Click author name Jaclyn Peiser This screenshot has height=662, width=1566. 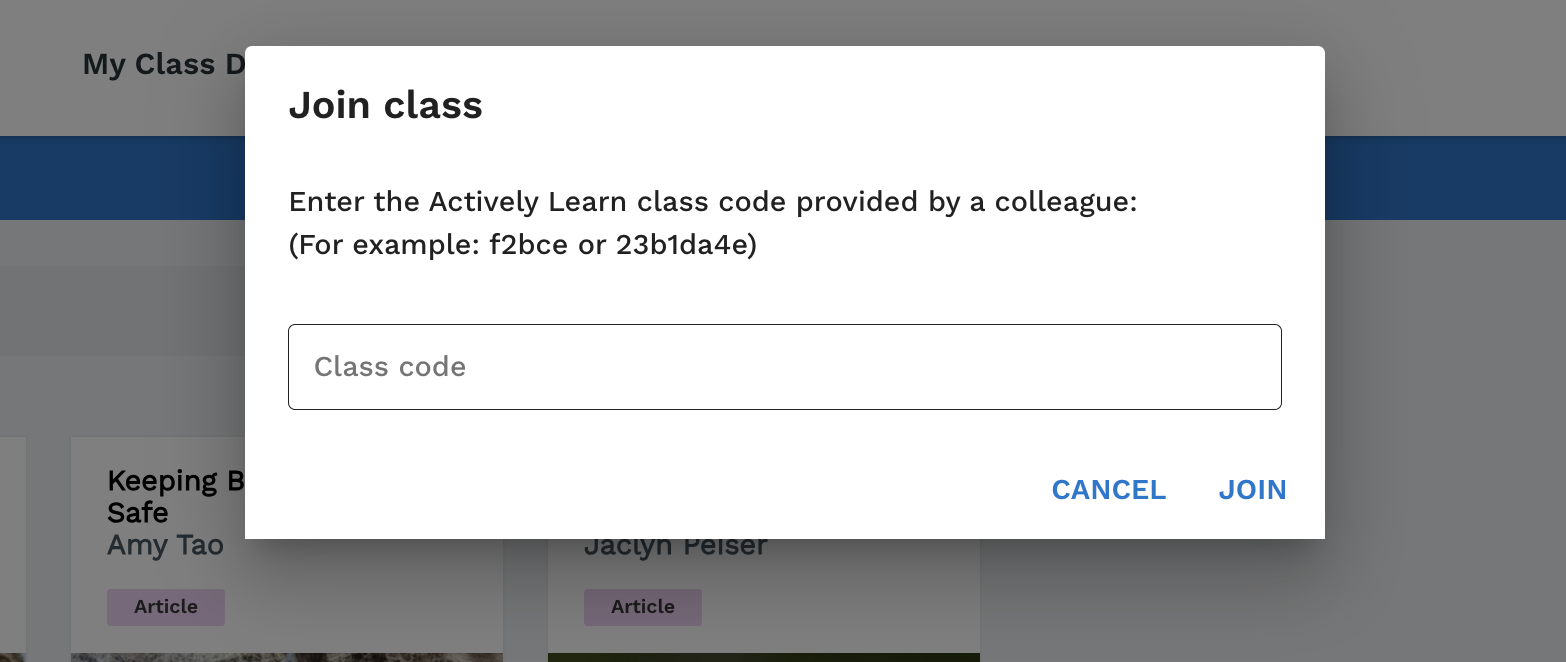675,548
